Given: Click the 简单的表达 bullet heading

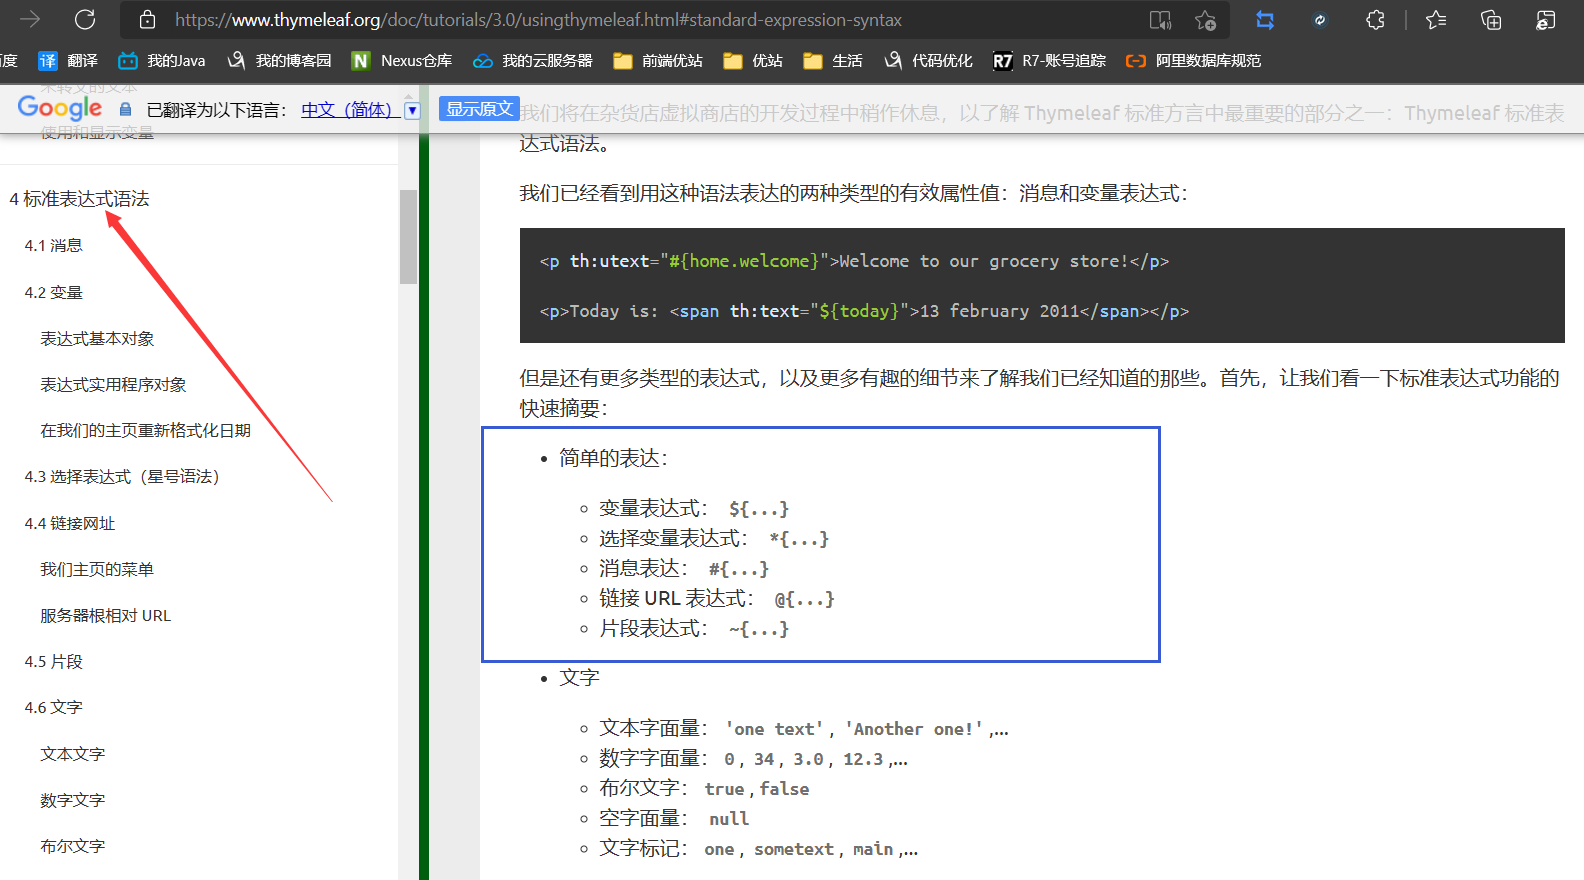Looking at the screenshot, I should pos(614,459).
